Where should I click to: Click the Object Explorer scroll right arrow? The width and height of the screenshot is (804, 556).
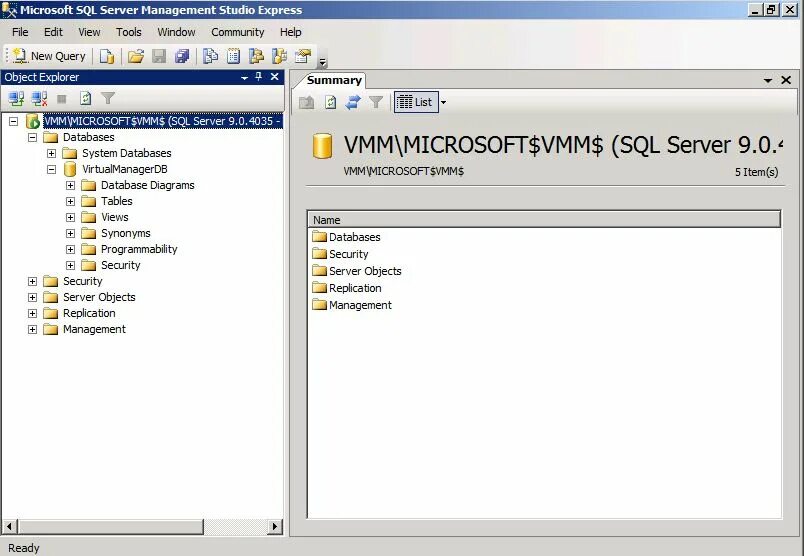[275, 526]
